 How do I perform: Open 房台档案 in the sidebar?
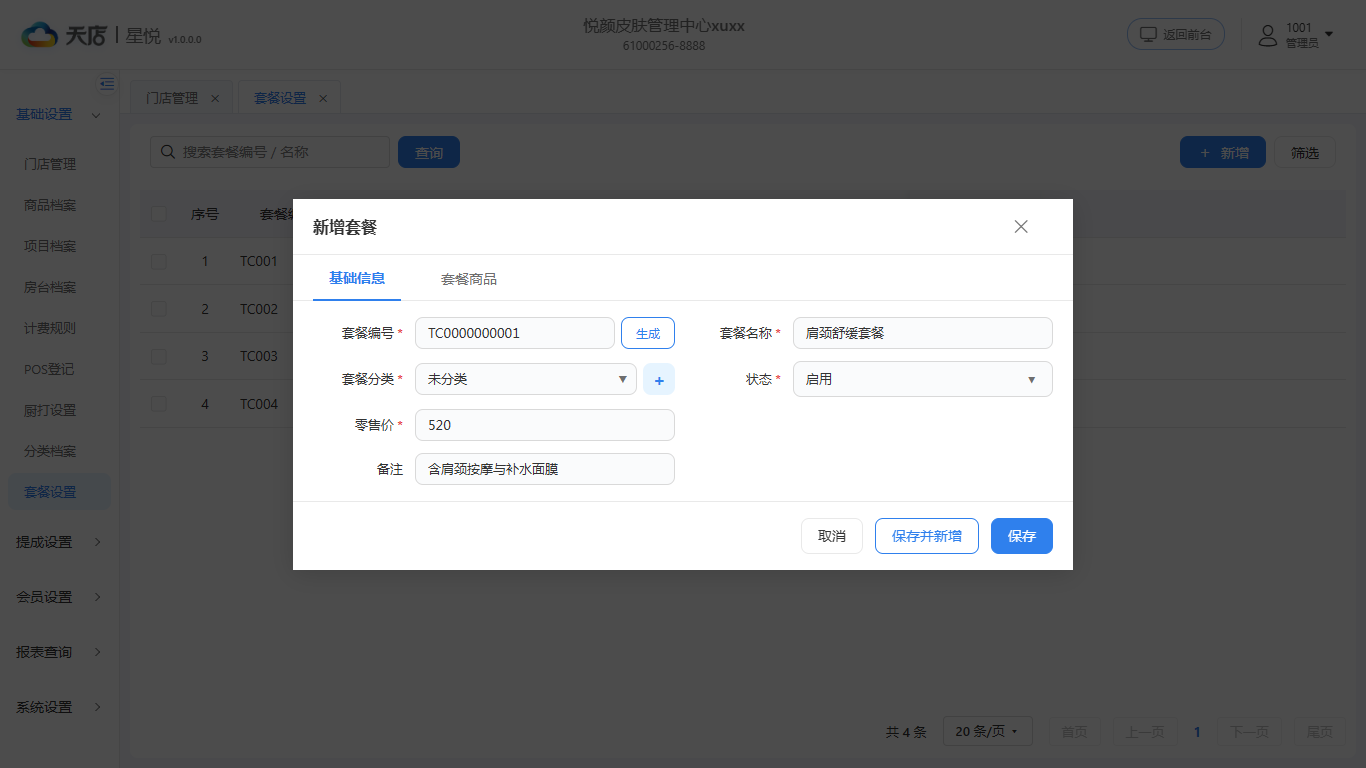(x=50, y=287)
